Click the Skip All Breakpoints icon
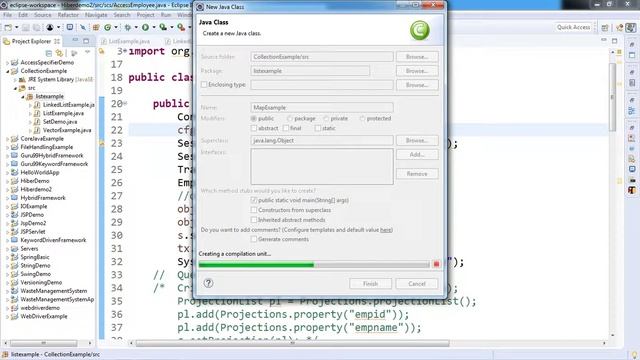The width and height of the screenshot is (640, 360). point(83,27)
